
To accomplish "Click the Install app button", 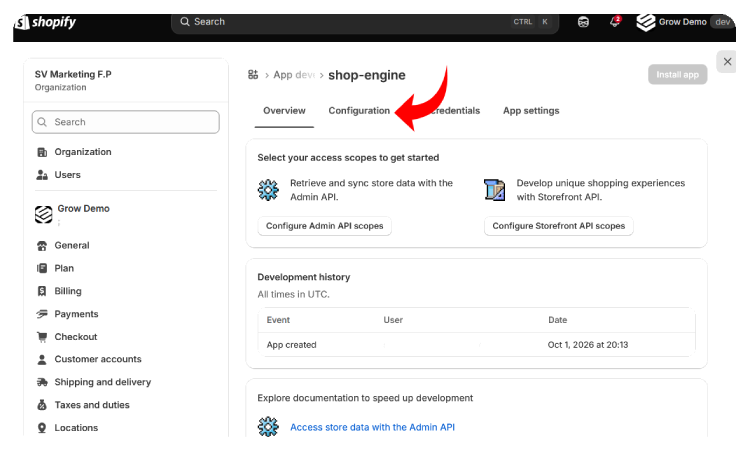I will tap(677, 75).
